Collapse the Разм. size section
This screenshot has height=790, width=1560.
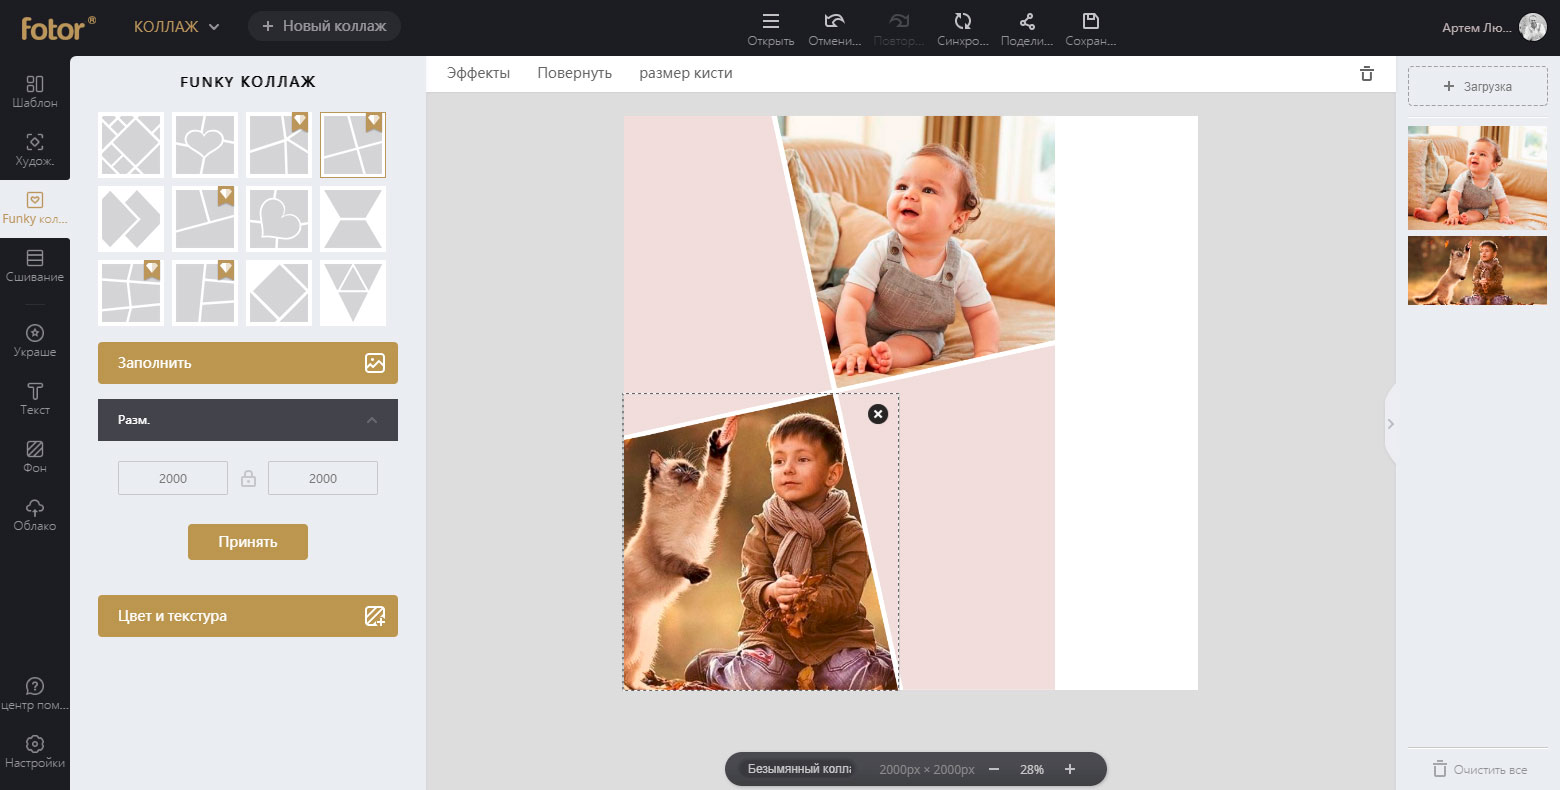tap(372, 421)
